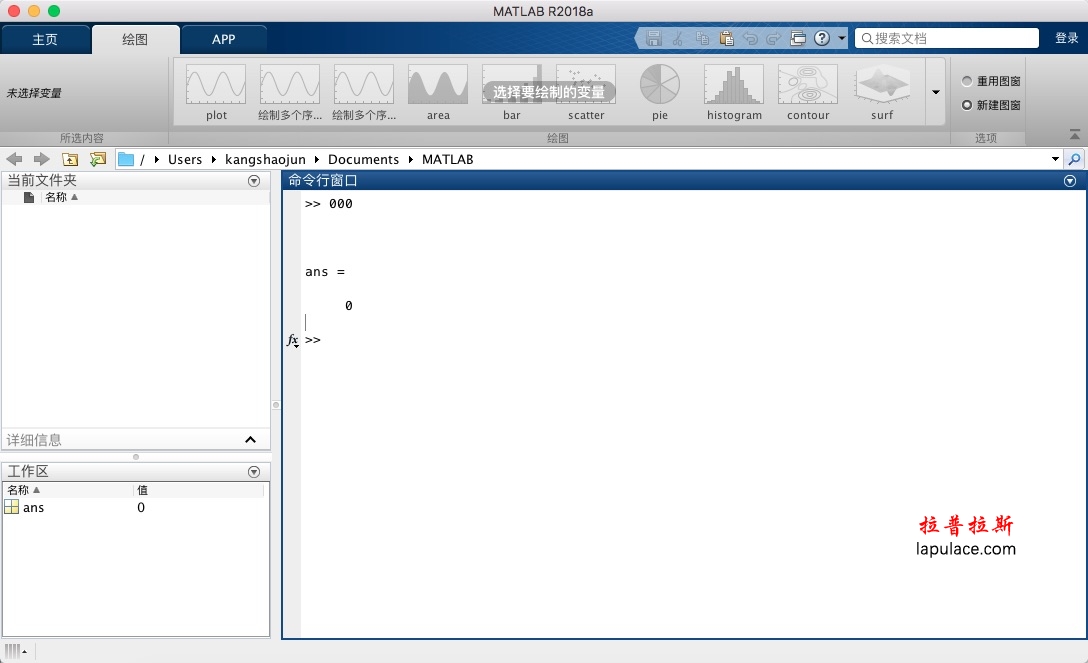Image resolution: width=1088 pixels, height=663 pixels.
Task: Click the Paste clipboard icon
Action: [726, 38]
